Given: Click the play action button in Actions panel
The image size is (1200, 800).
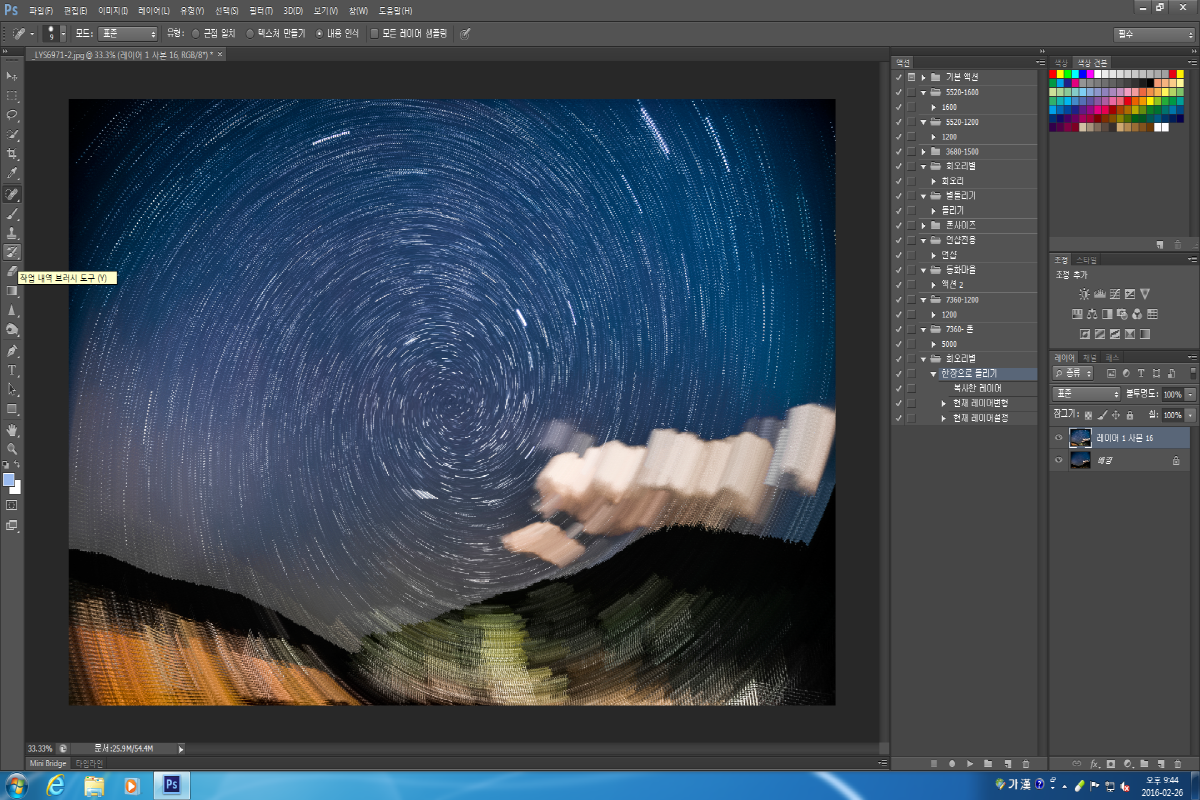Looking at the screenshot, I should tap(970, 763).
